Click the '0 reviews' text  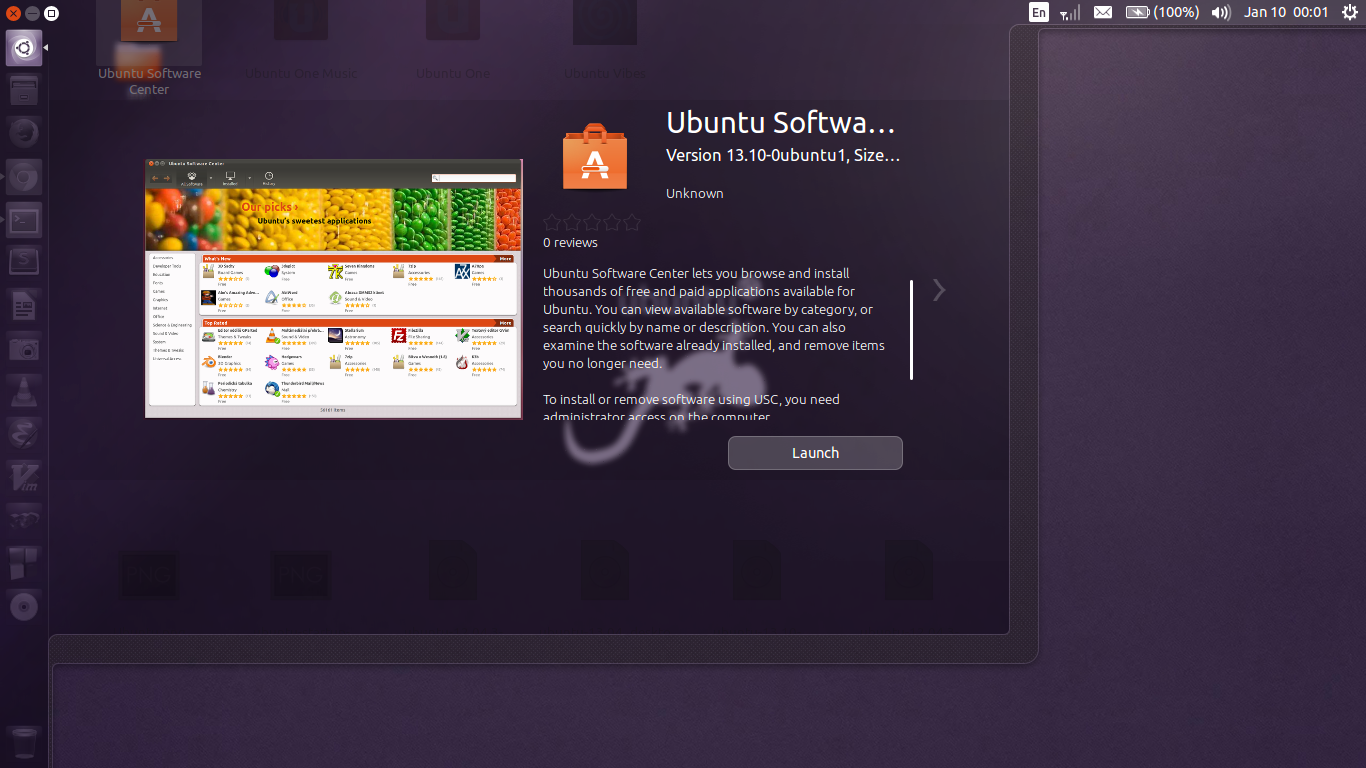570,243
